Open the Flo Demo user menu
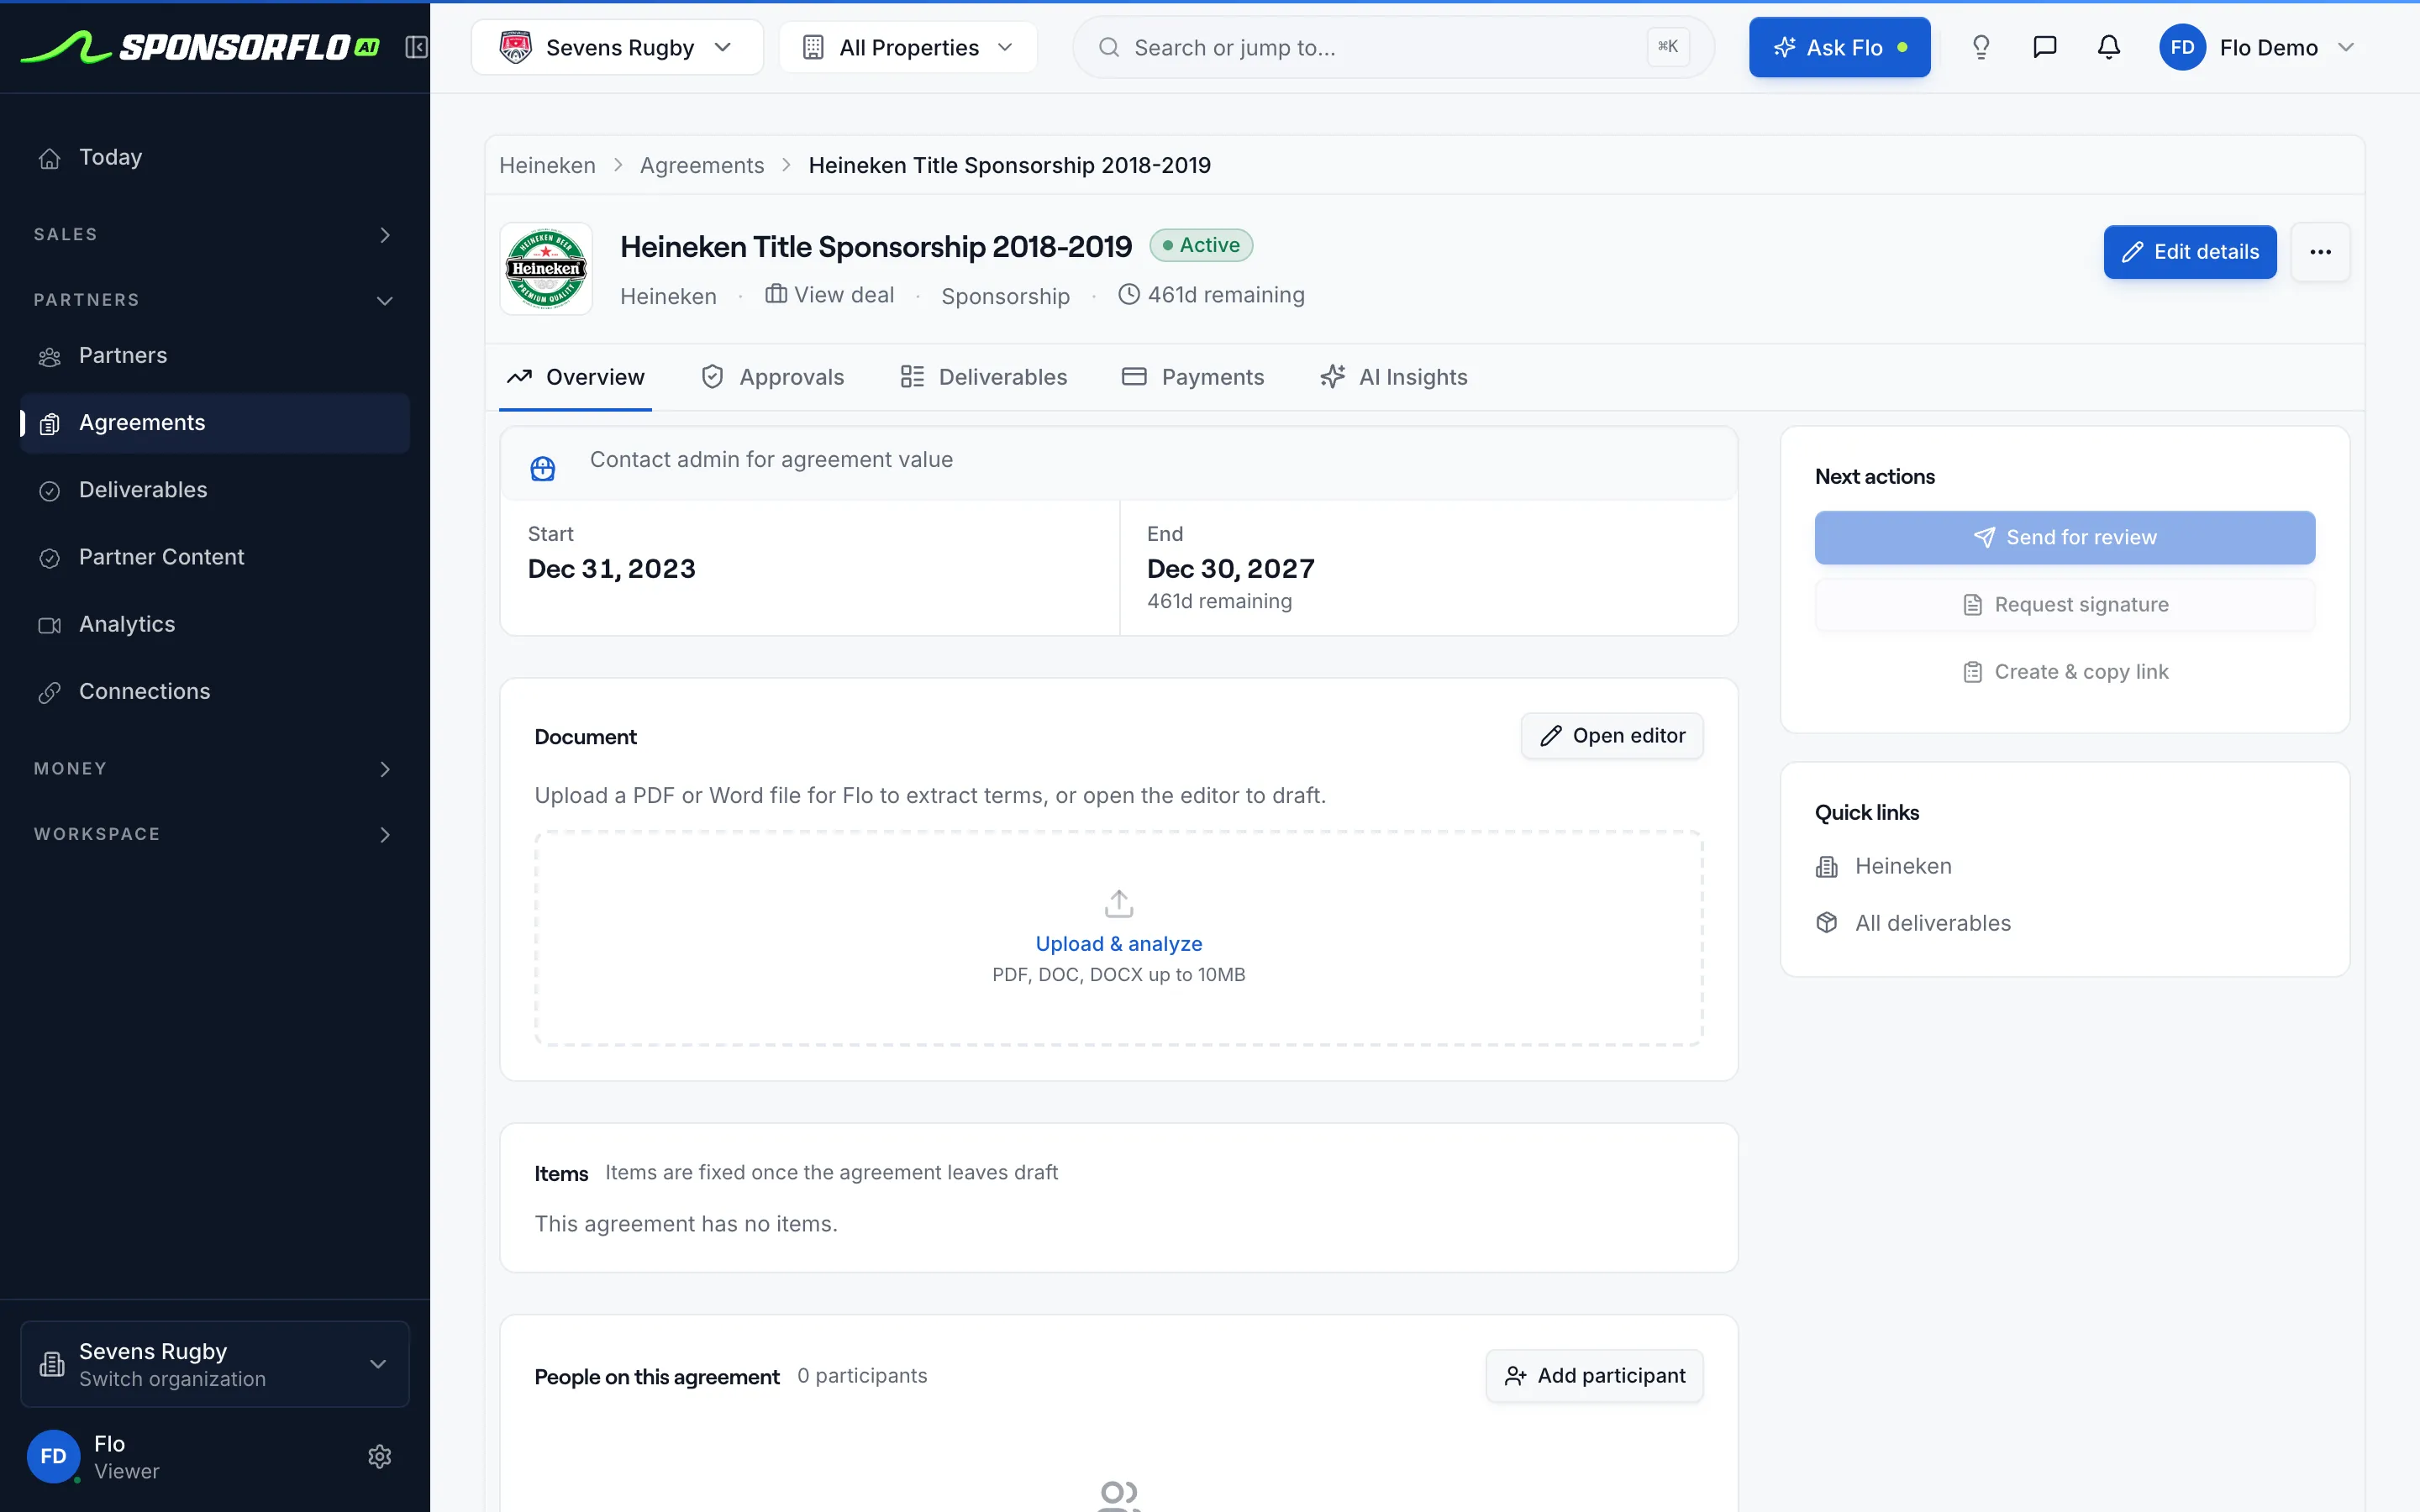Image resolution: width=2420 pixels, height=1512 pixels. pyautogui.click(x=2258, y=47)
